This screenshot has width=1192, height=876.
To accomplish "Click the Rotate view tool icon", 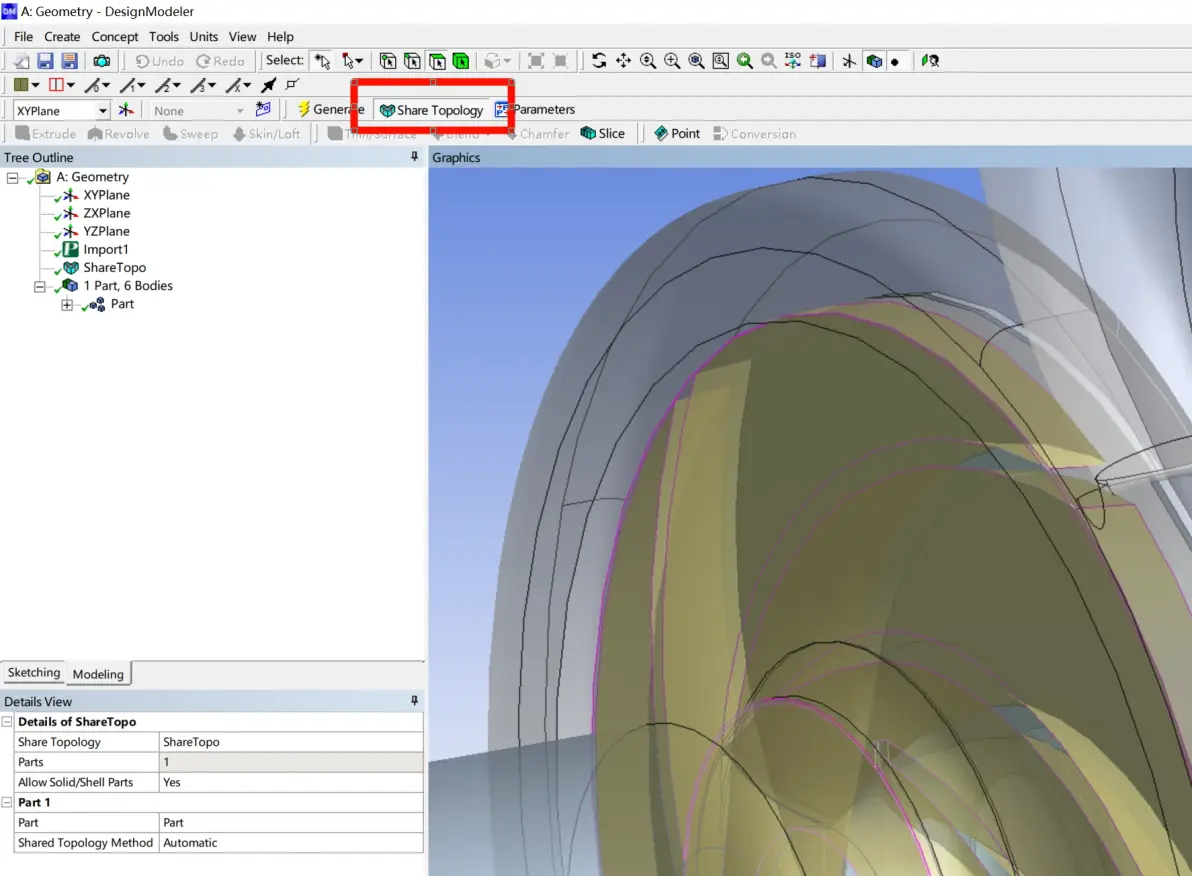I will [599, 61].
